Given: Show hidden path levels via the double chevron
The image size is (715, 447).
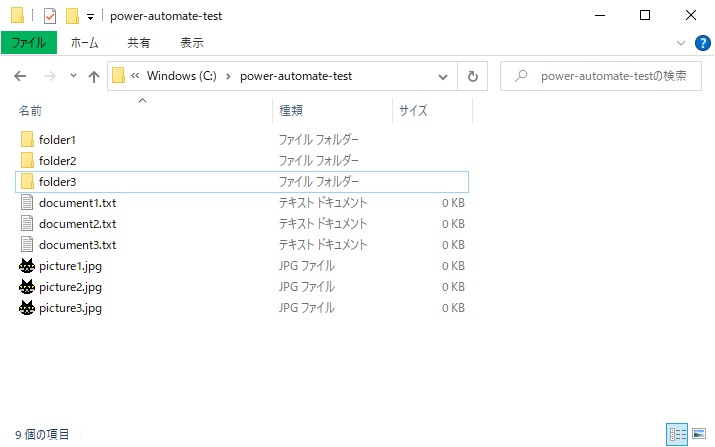Looking at the screenshot, I should point(135,76).
